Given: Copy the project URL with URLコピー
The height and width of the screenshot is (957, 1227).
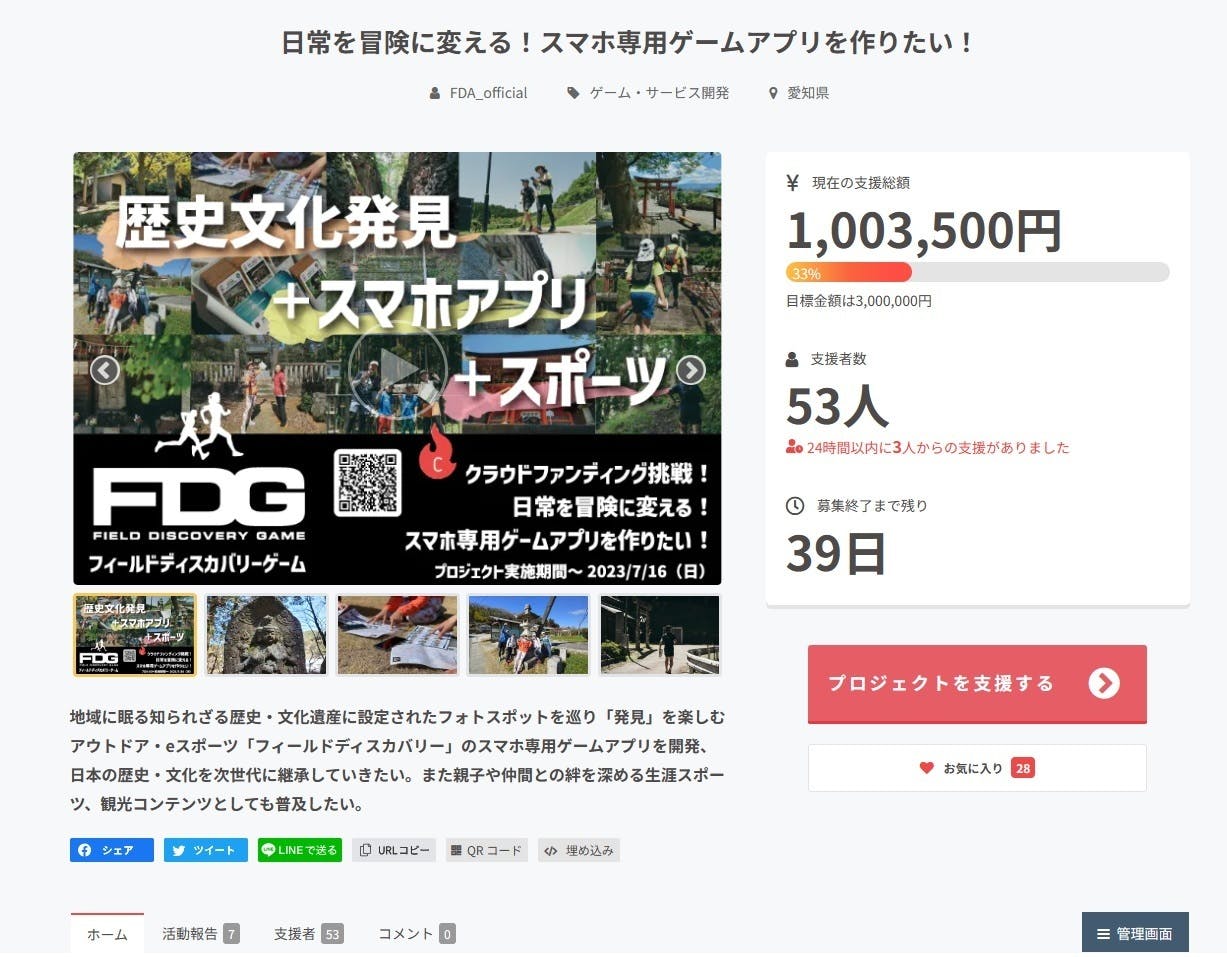Looking at the screenshot, I should coord(394,850).
